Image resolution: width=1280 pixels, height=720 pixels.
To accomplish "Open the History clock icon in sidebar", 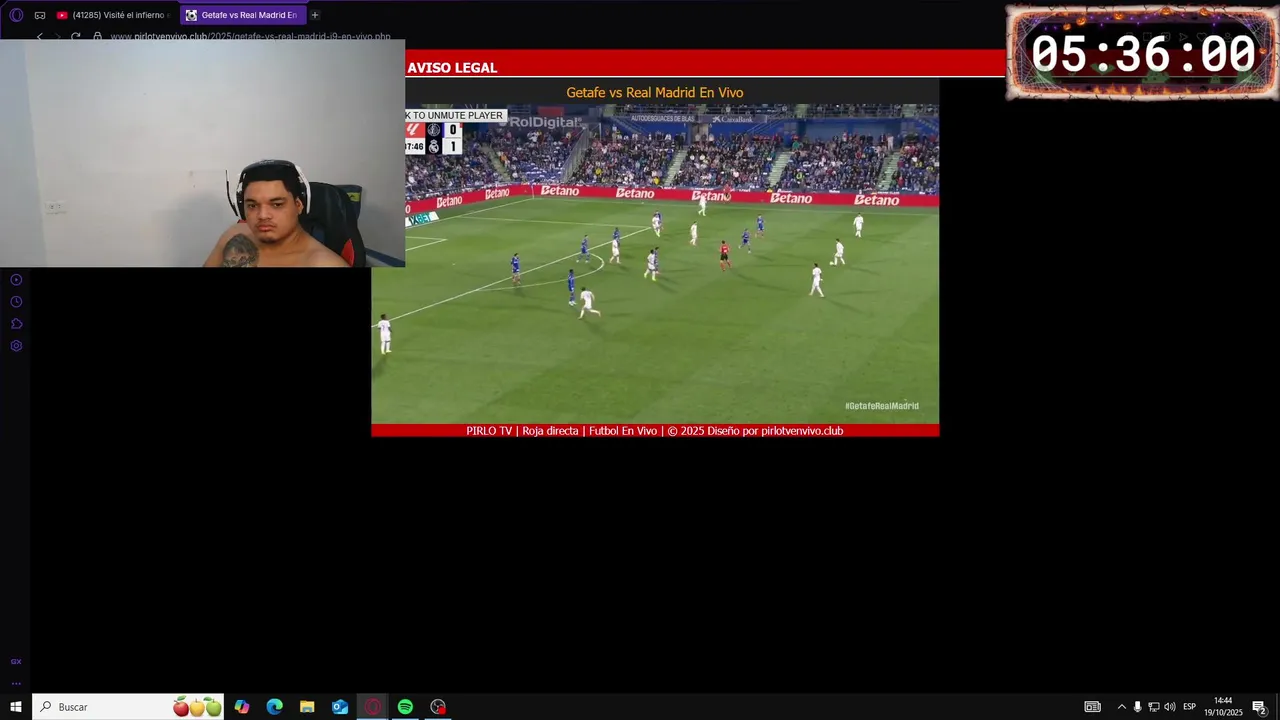I will pos(16,302).
